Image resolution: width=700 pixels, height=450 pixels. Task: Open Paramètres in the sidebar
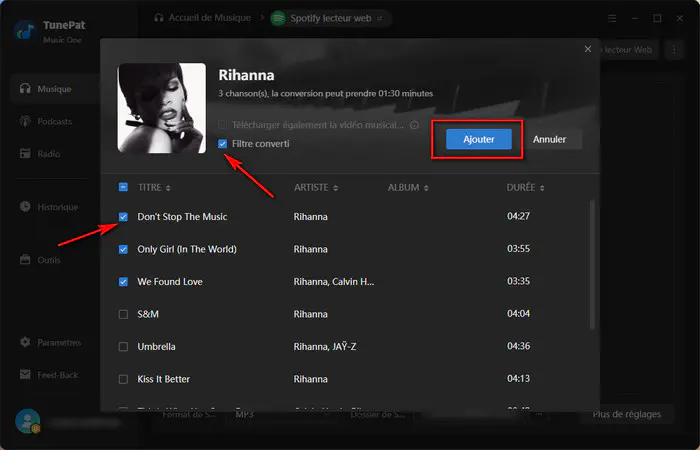pyautogui.click(x=59, y=342)
